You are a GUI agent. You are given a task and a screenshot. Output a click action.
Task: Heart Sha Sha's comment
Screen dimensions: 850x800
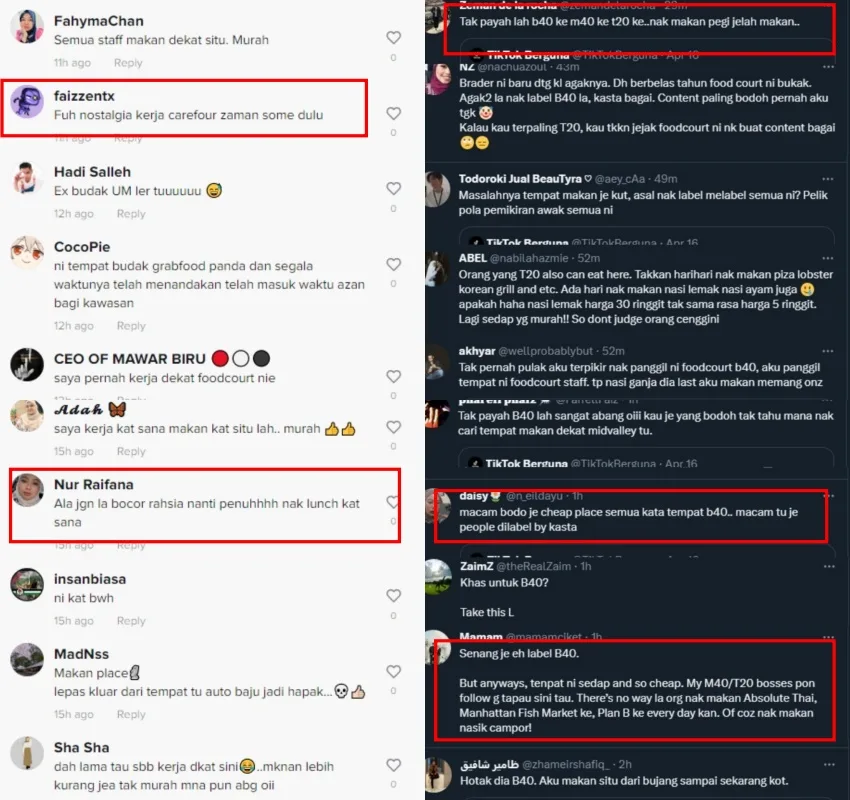pyautogui.click(x=394, y=765)
